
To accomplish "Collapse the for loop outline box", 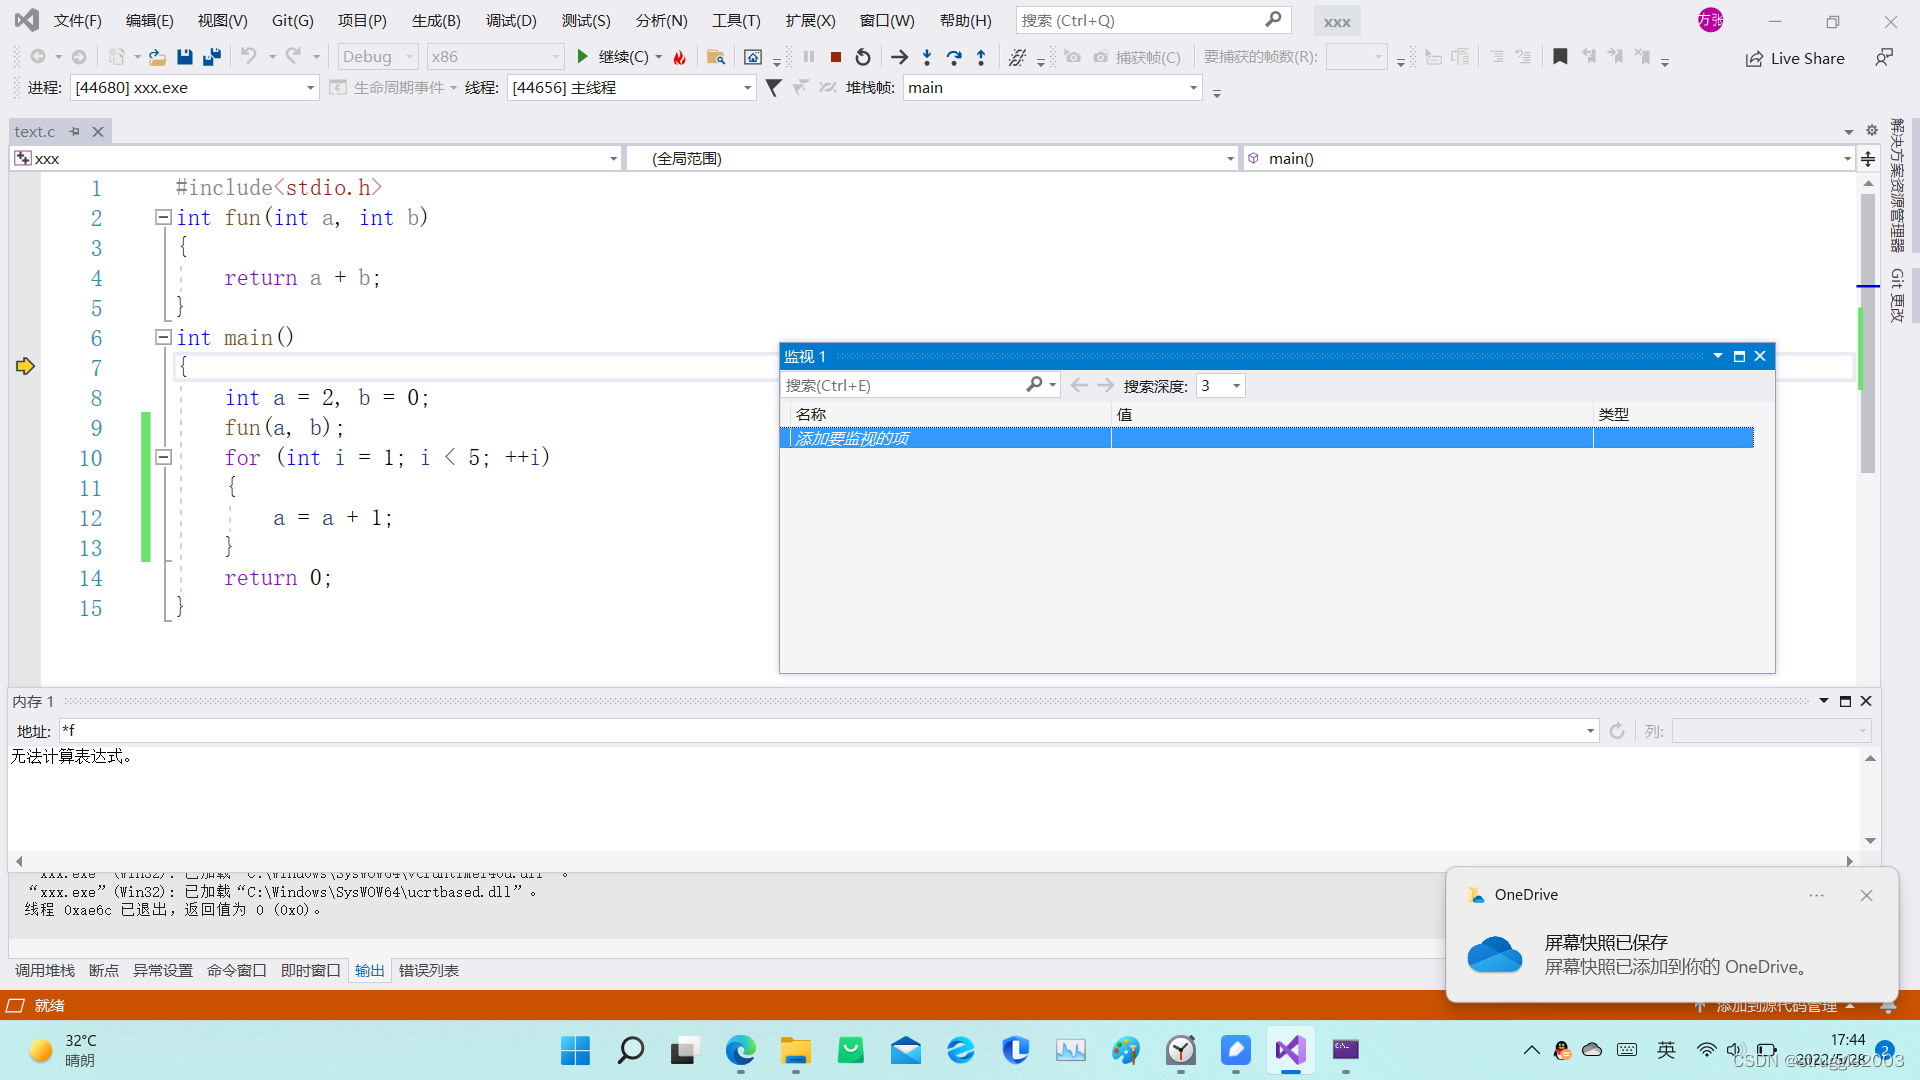I will pyautogui.click(x=163, y=457).
